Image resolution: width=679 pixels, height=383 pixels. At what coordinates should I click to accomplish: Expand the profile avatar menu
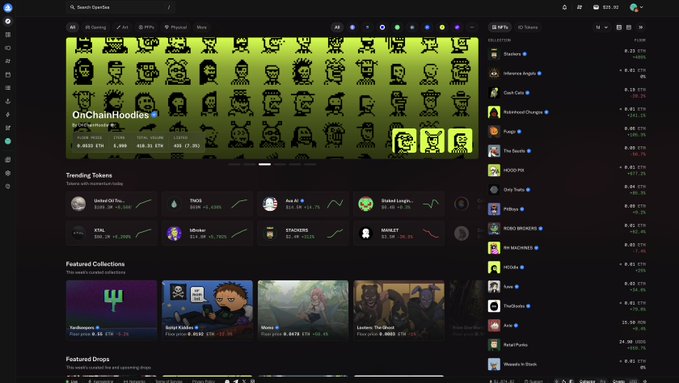coord(636,7)
